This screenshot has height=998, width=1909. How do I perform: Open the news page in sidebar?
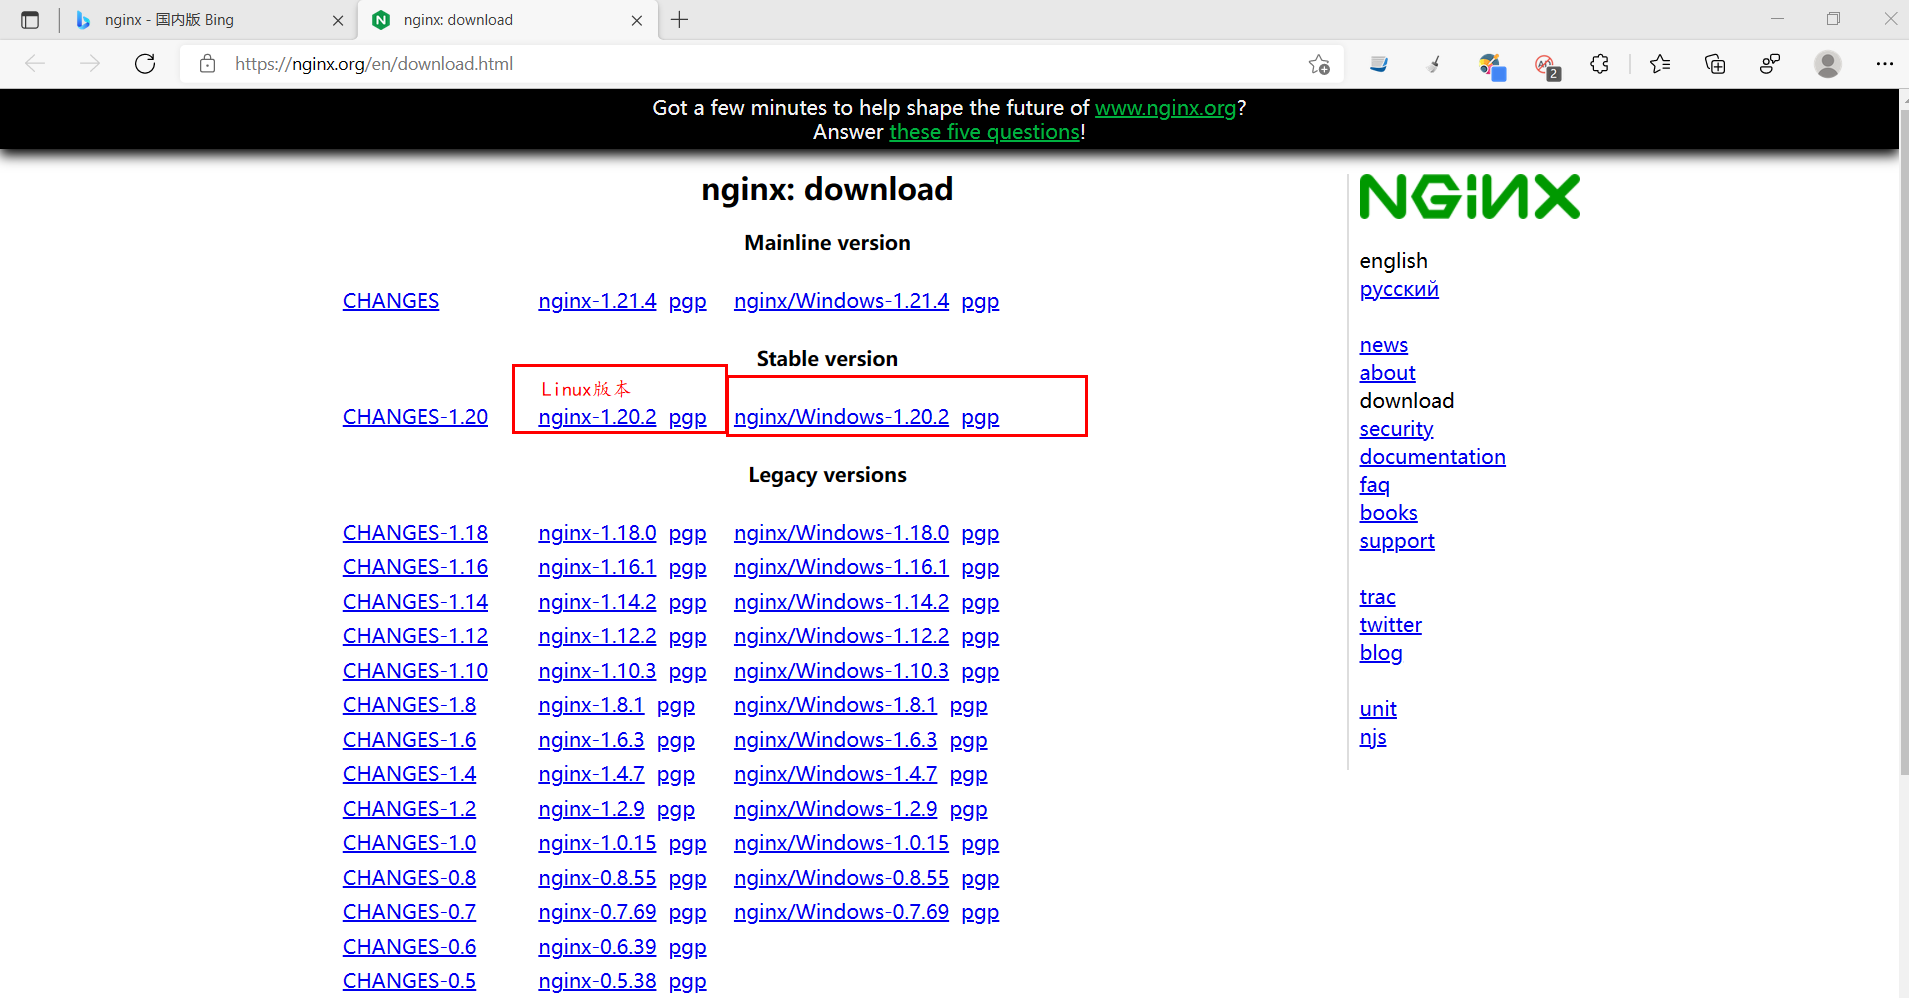tap(1383, 345)
